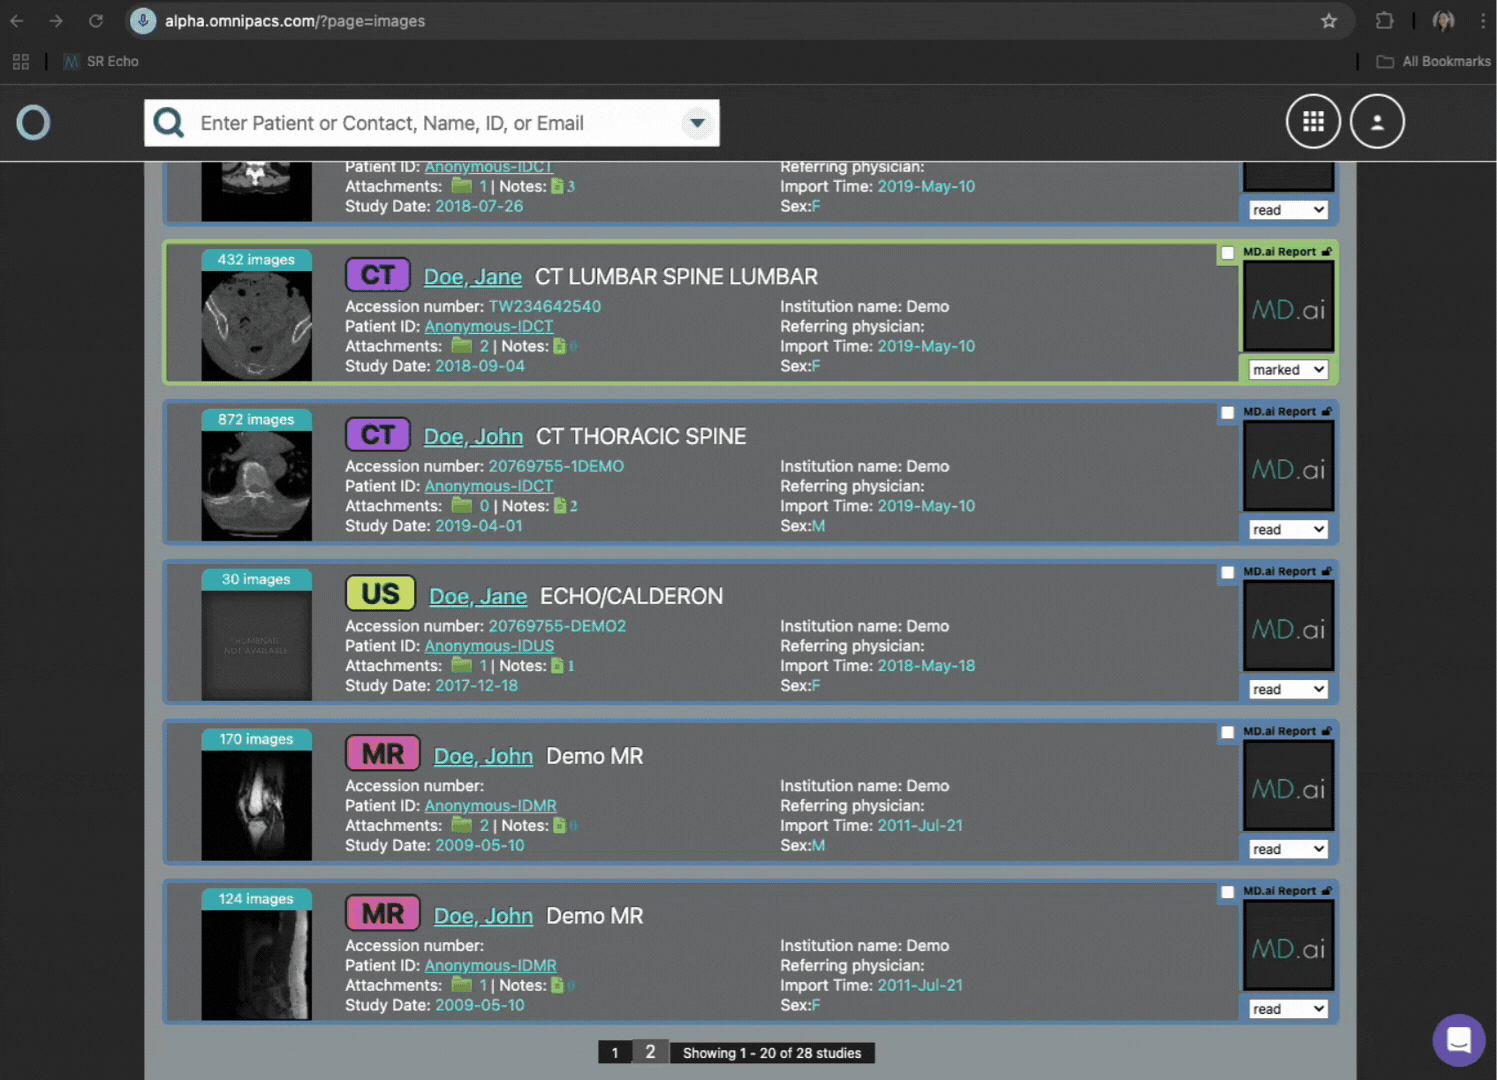The image size is (1497, 1080).
Task: Click the lock icon next to MD.ai Report
Action: click(1327, 251)
